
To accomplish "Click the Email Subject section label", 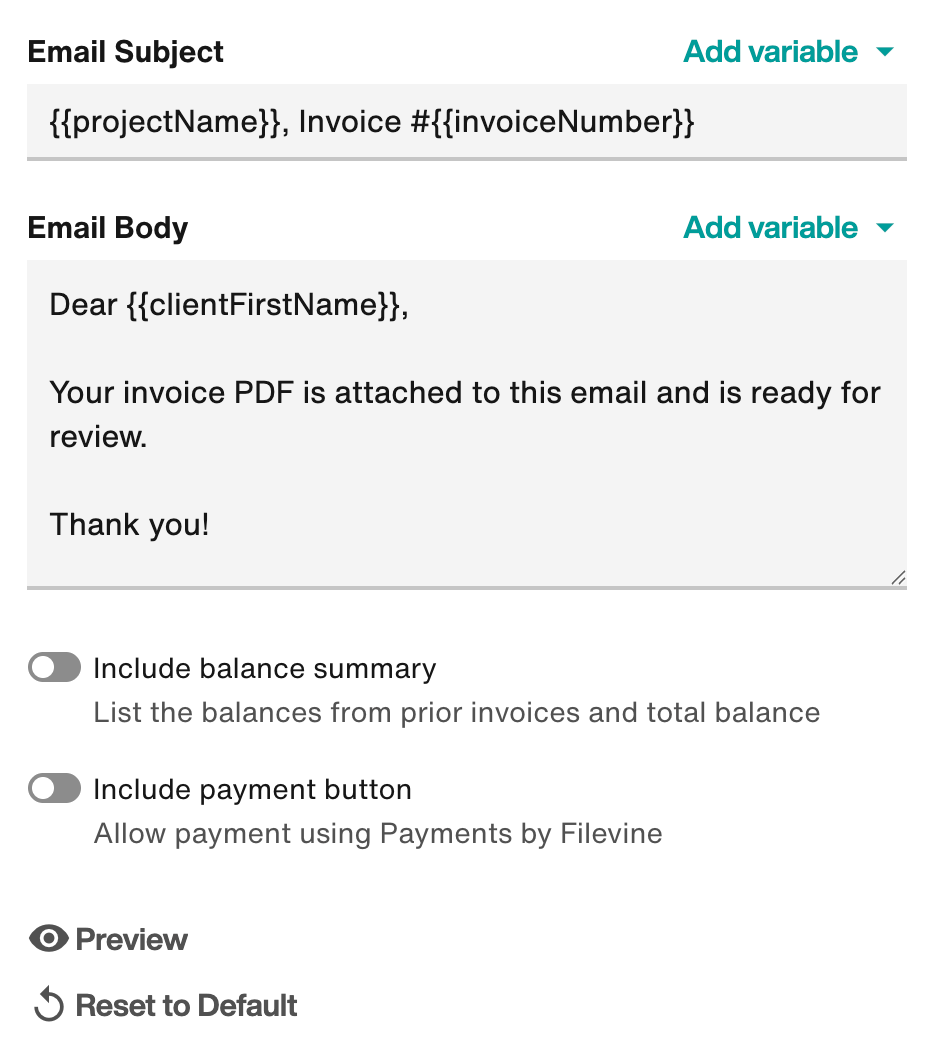I will [x=125, y=52].
